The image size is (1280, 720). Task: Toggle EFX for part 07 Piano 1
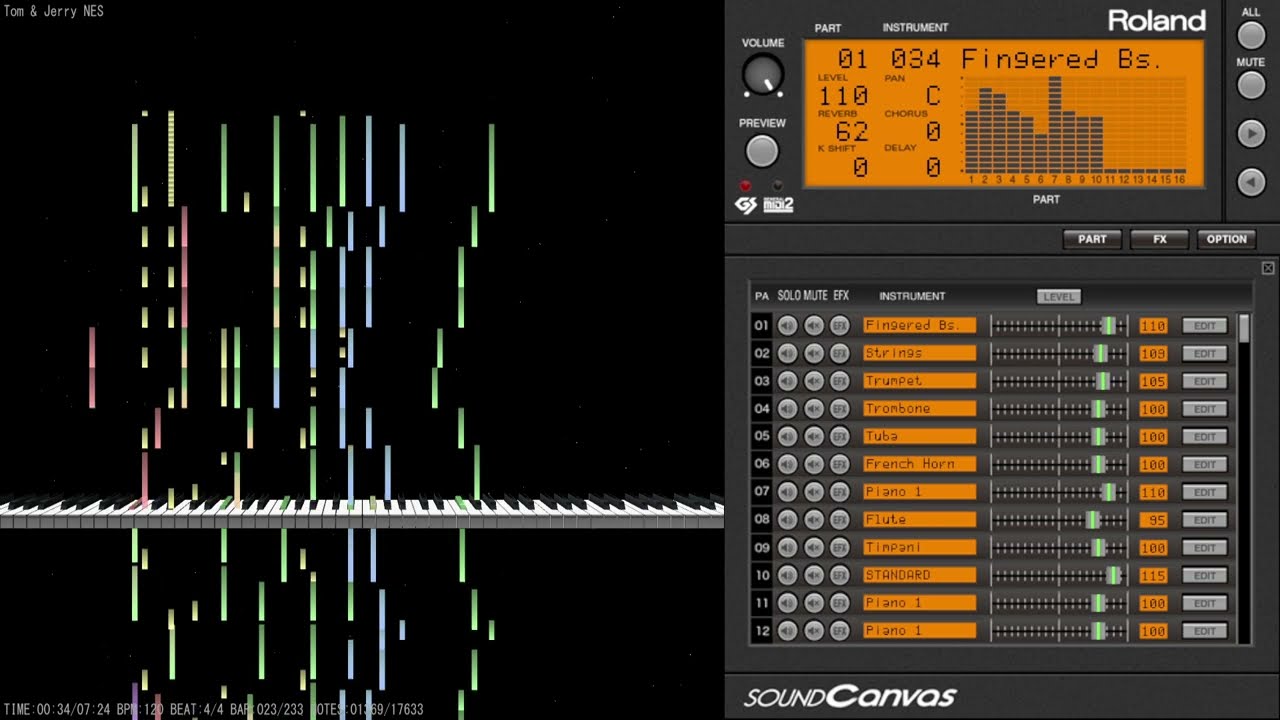pyautogui.click(x=840, y=492)
